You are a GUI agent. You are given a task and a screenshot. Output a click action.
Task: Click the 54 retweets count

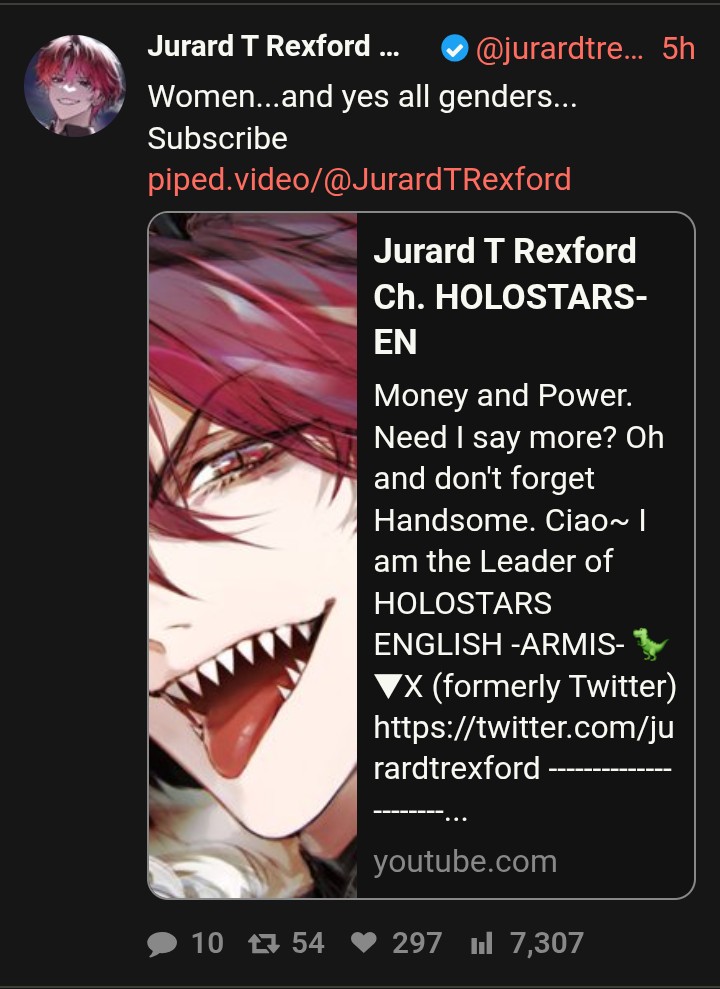(308, 944)
